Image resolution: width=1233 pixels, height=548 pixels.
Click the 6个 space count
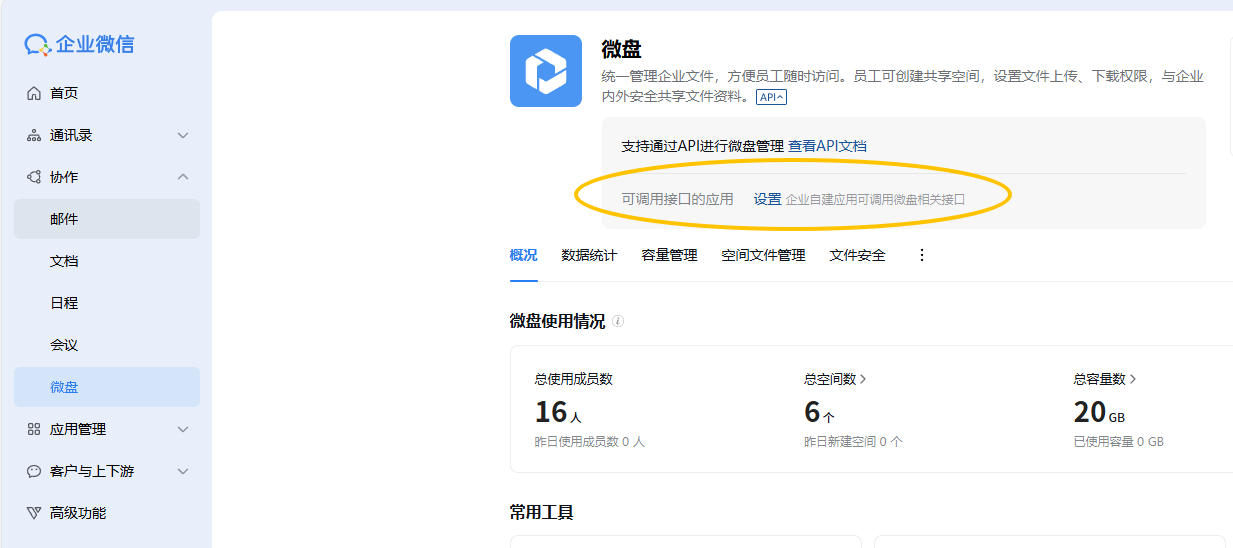[819, 412]
